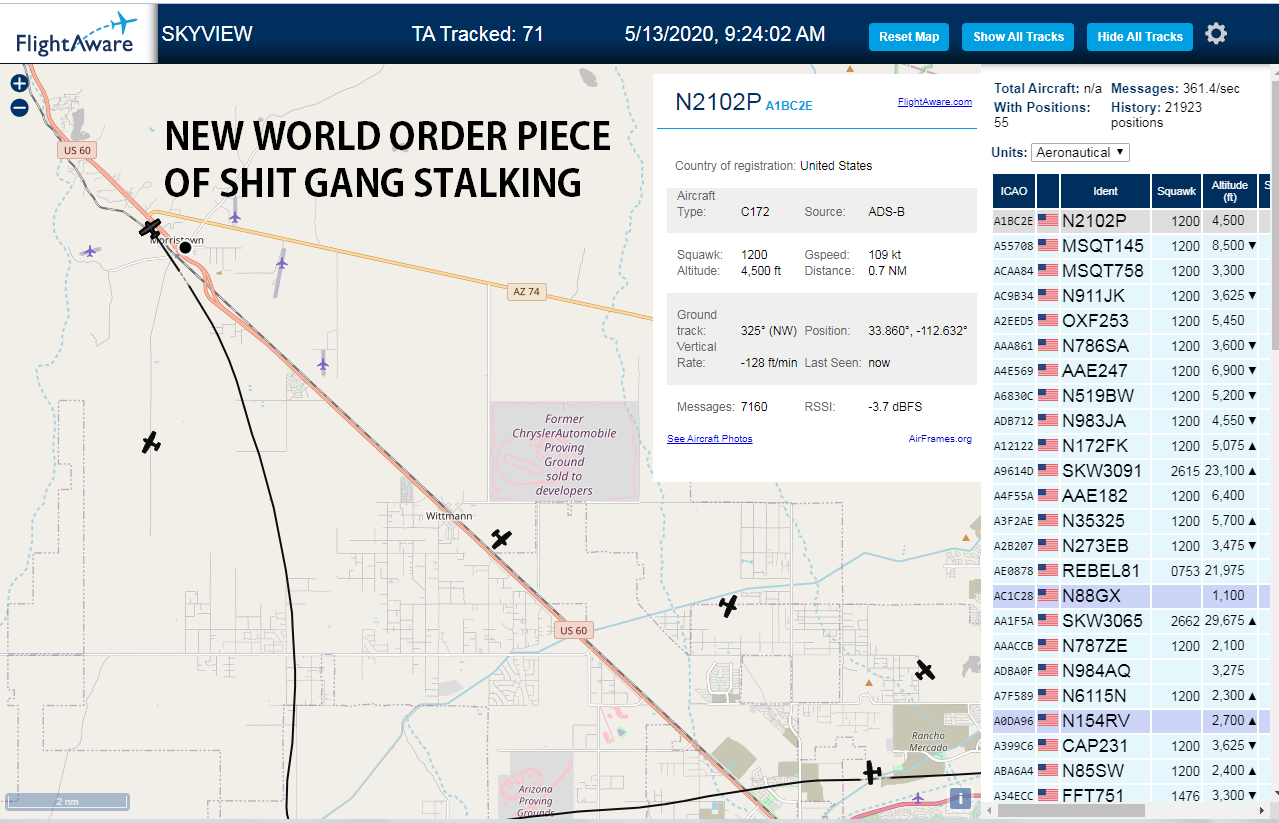Select the N519BW aircraft row
Viewport: 1279px width, 823px height.
click(x=1132, y=395)
